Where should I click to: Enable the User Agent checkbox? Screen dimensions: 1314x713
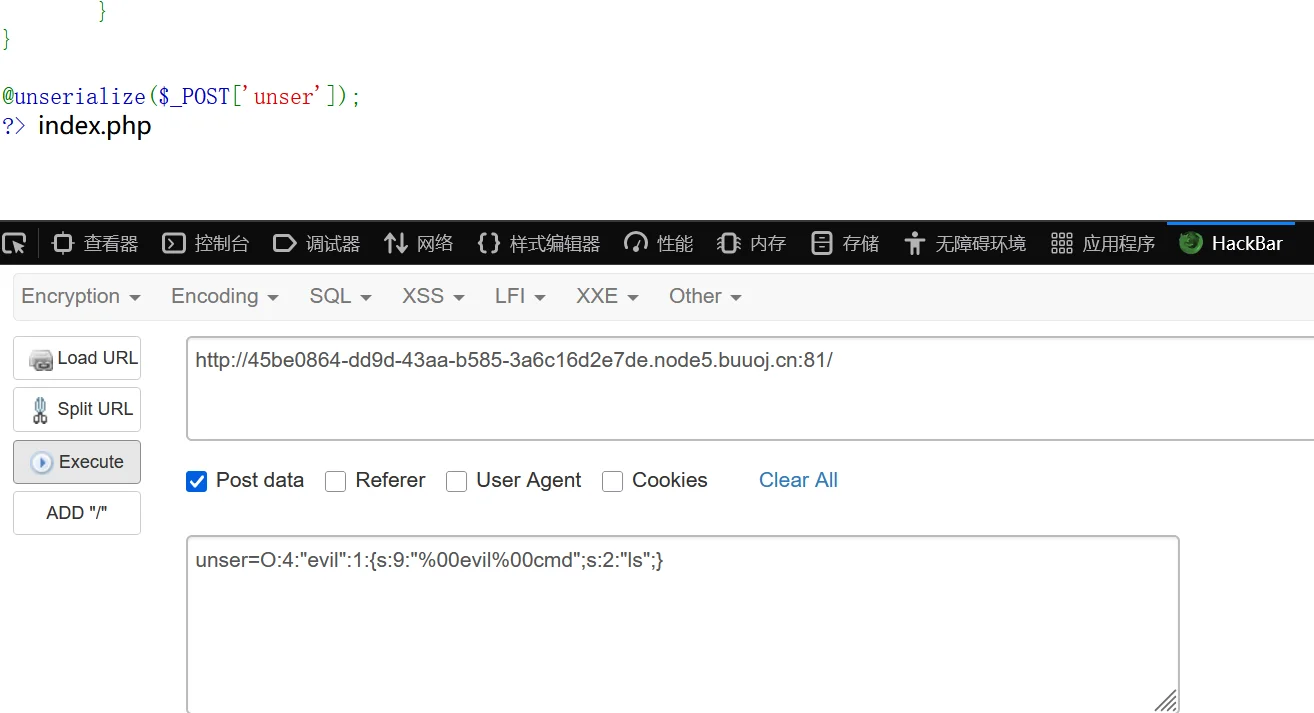point(456,481)
